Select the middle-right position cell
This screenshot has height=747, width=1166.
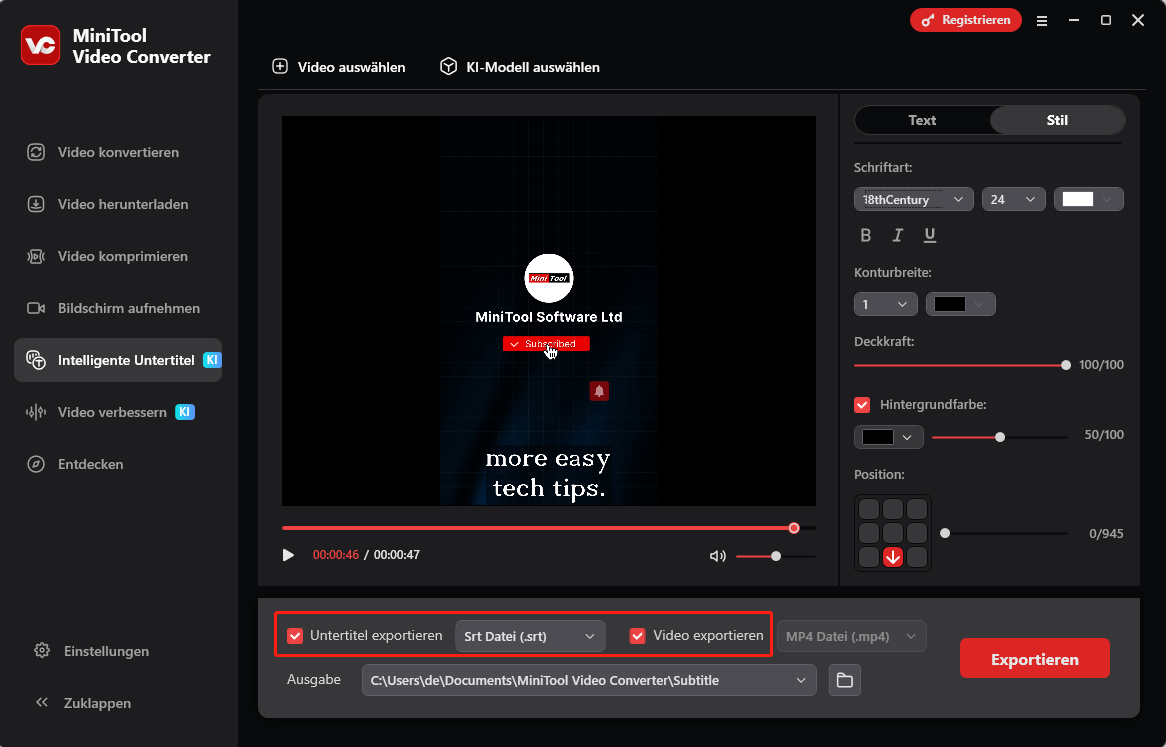point(917,533)
